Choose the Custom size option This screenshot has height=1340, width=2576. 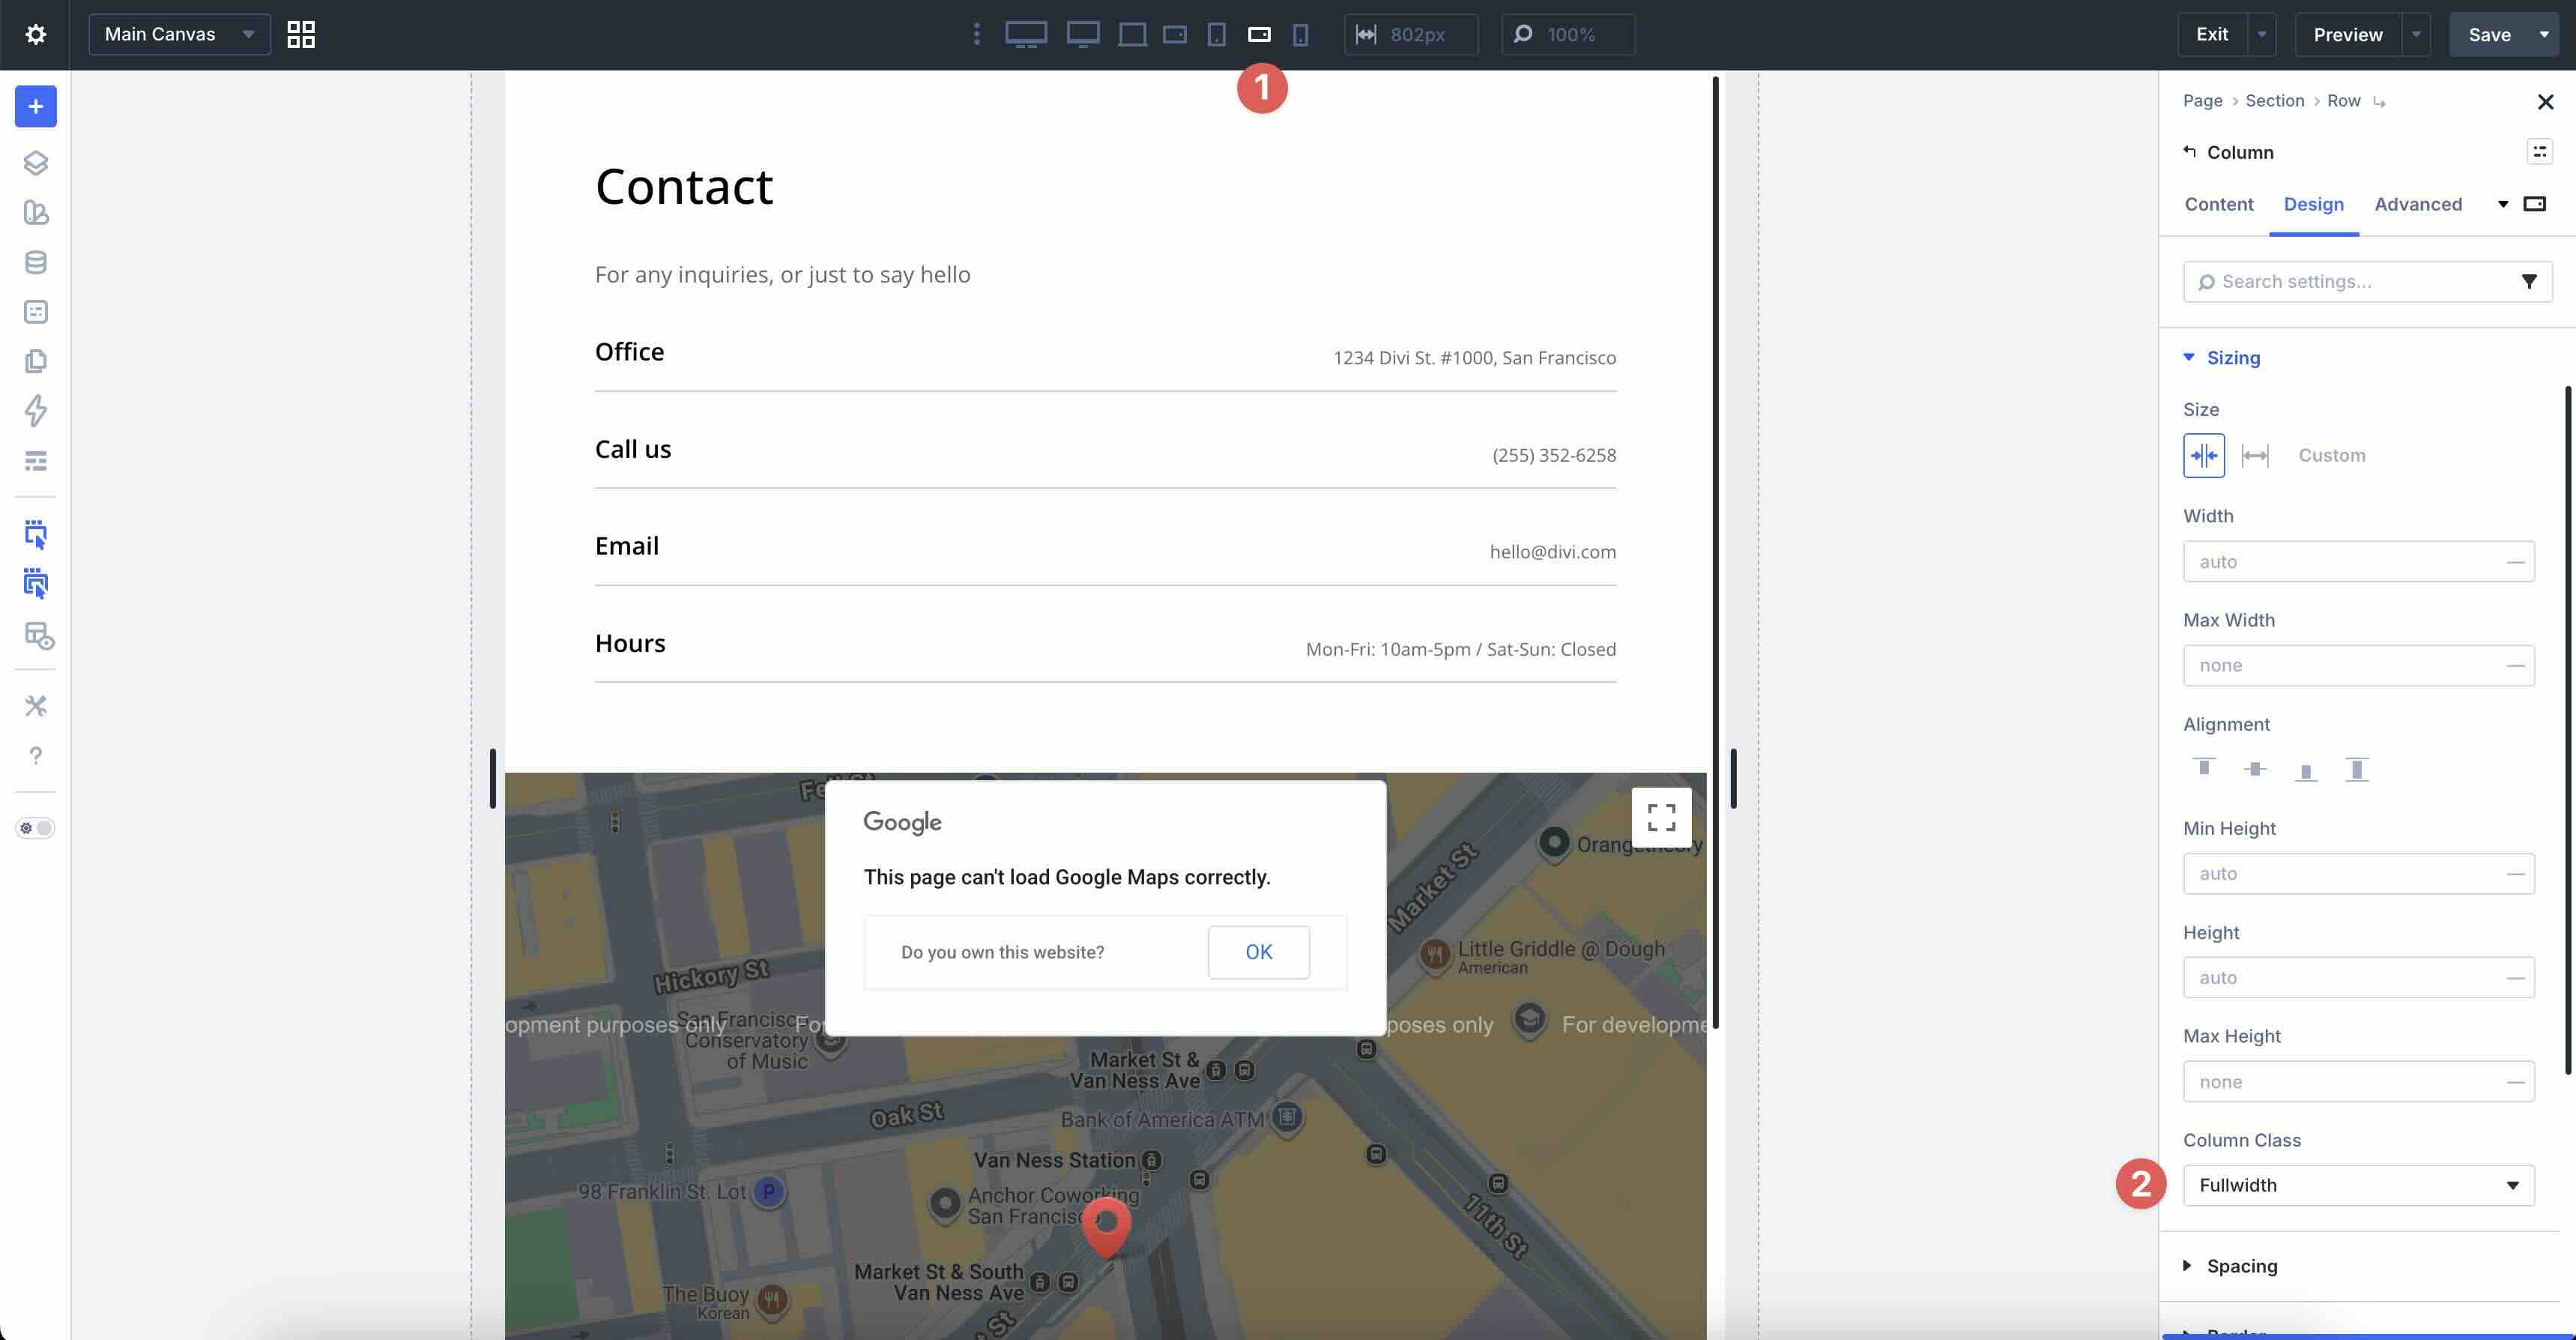click(x=2331, y=455)
